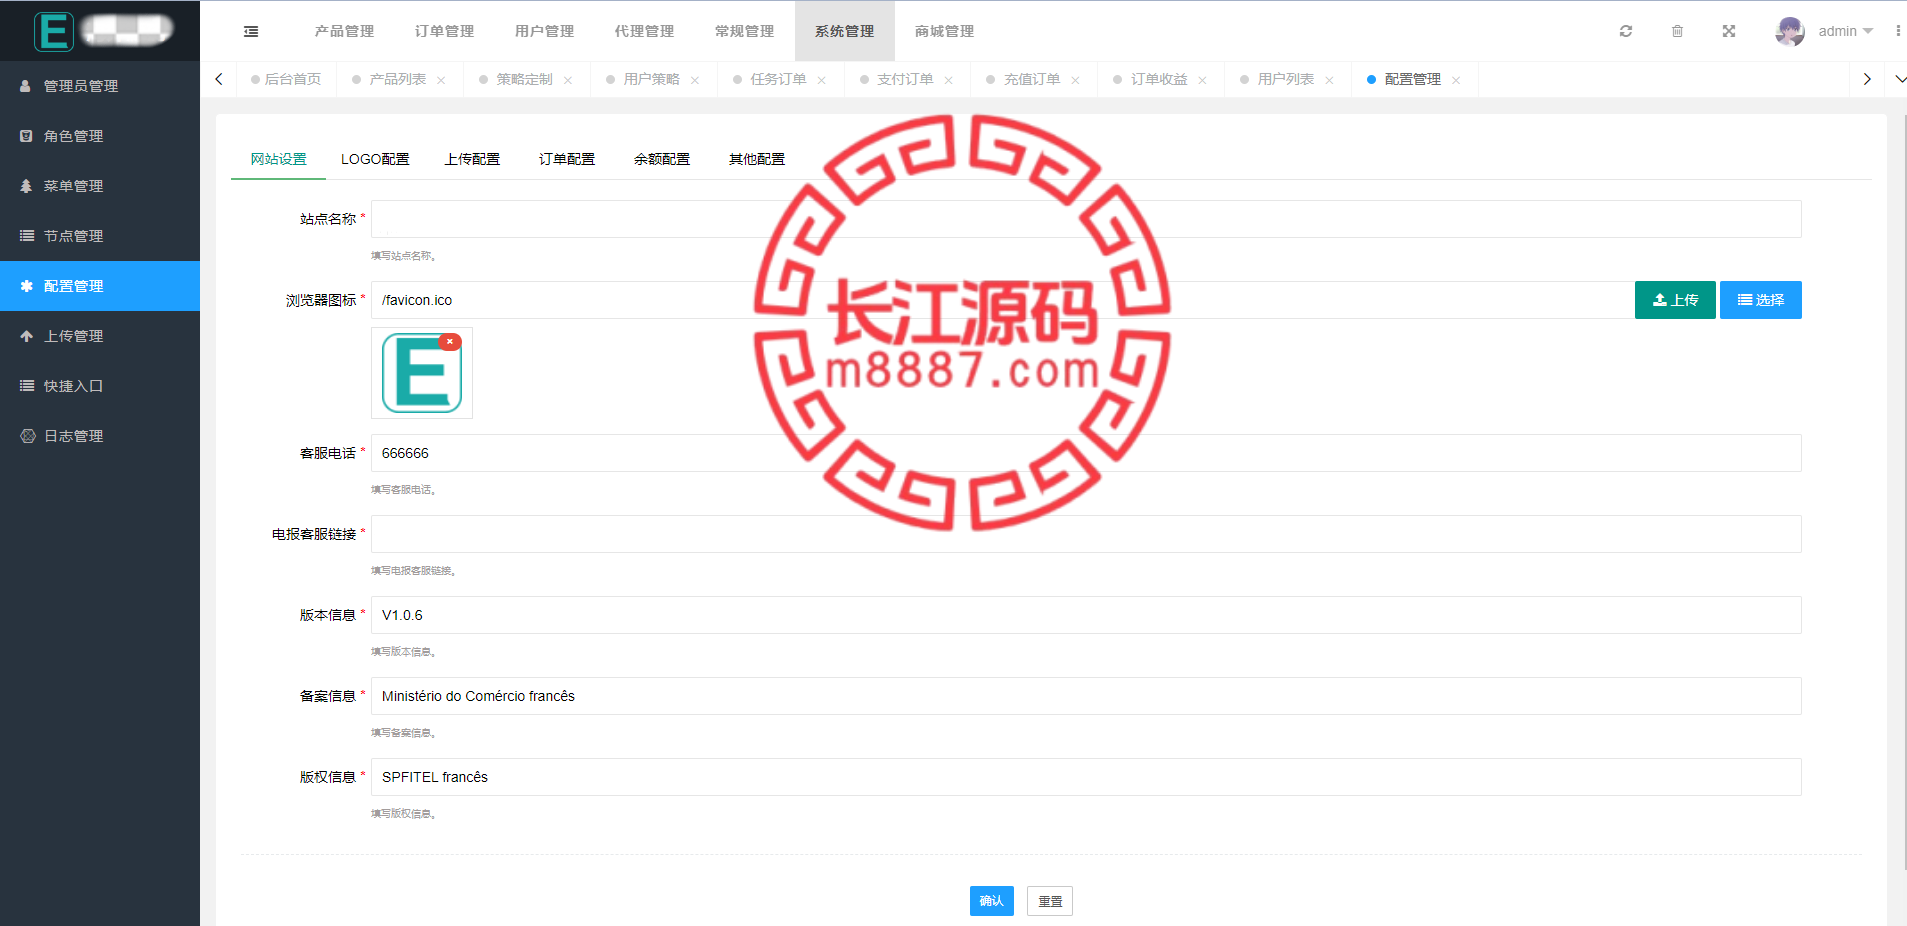This screenshot has width=1907, height=926.
Task: Click the green 上传 upload button
Action: click(x=1675, y=300)
